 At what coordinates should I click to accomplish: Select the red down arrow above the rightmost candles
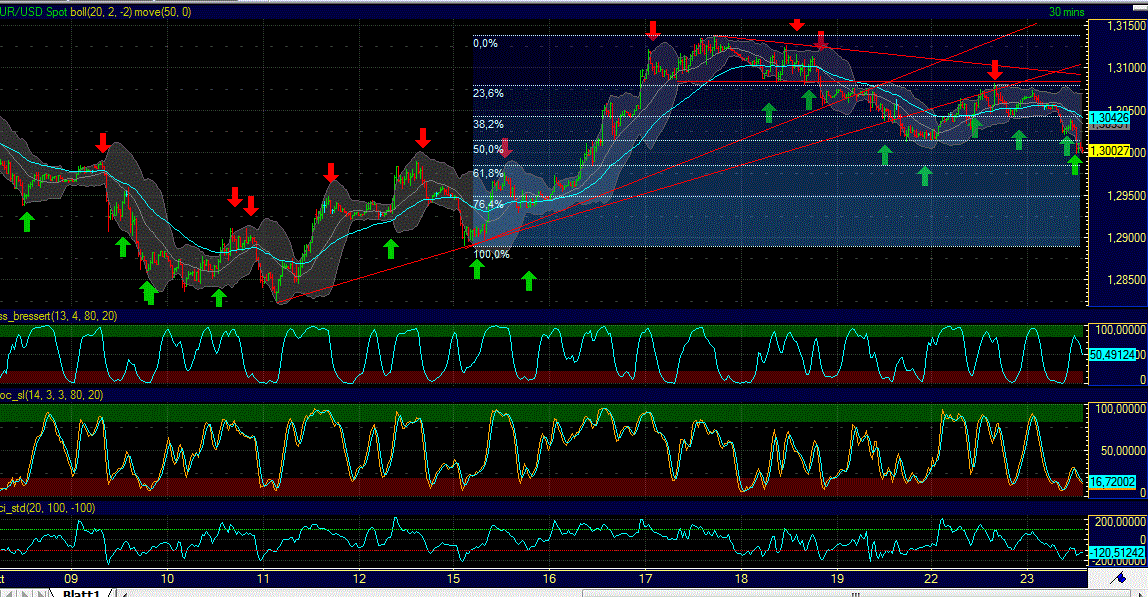tap(995, 70)
